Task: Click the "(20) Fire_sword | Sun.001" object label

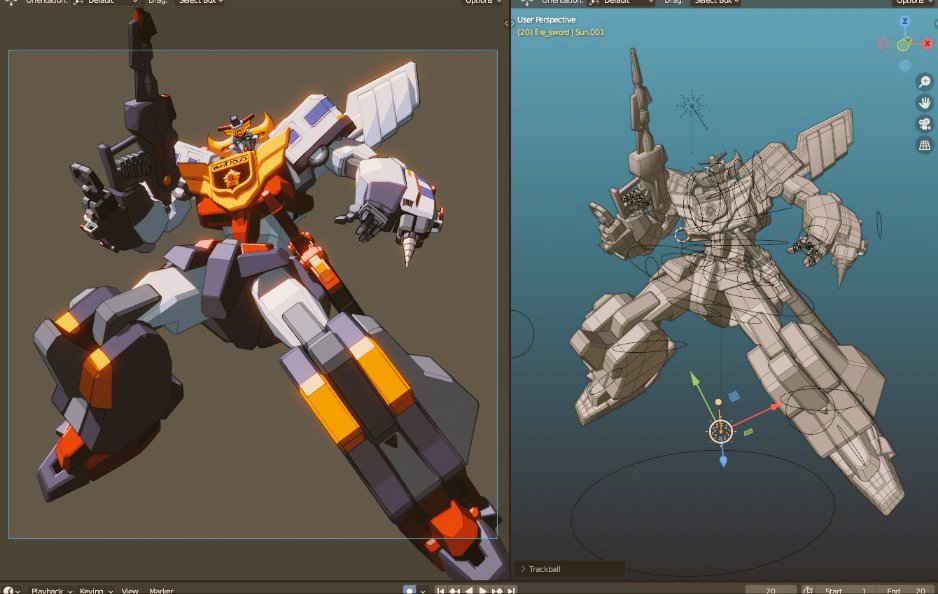Action: point(561,32)
